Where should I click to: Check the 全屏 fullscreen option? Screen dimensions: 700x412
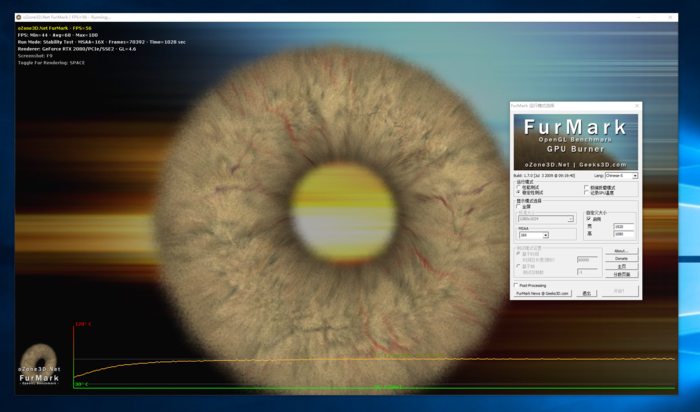519,207
